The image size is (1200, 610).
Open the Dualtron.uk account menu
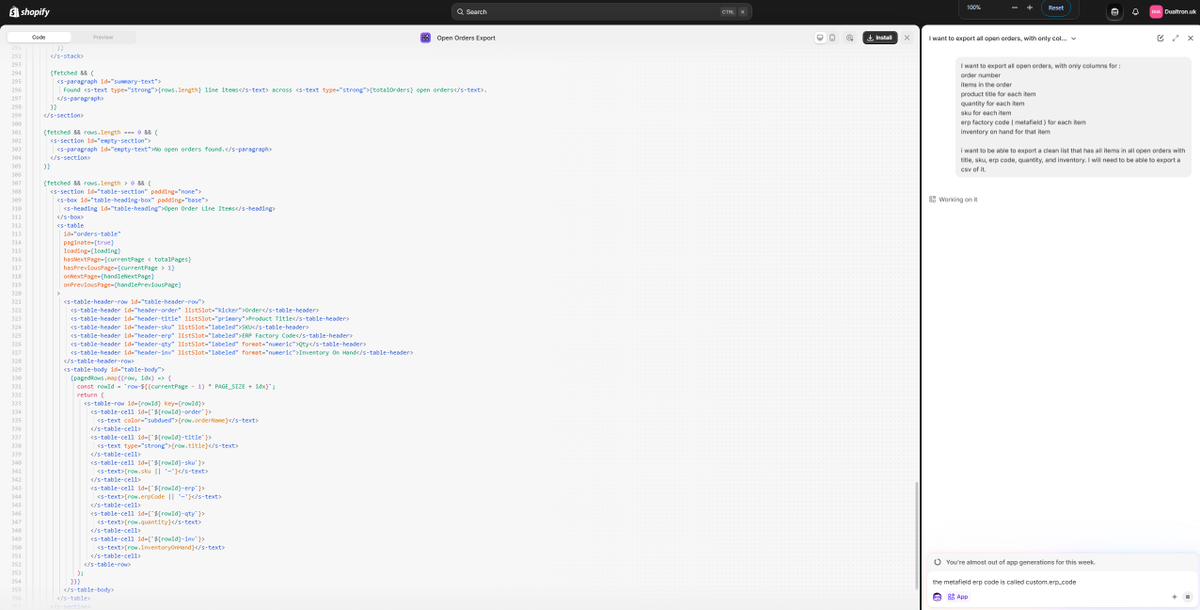click(1172, 12)
